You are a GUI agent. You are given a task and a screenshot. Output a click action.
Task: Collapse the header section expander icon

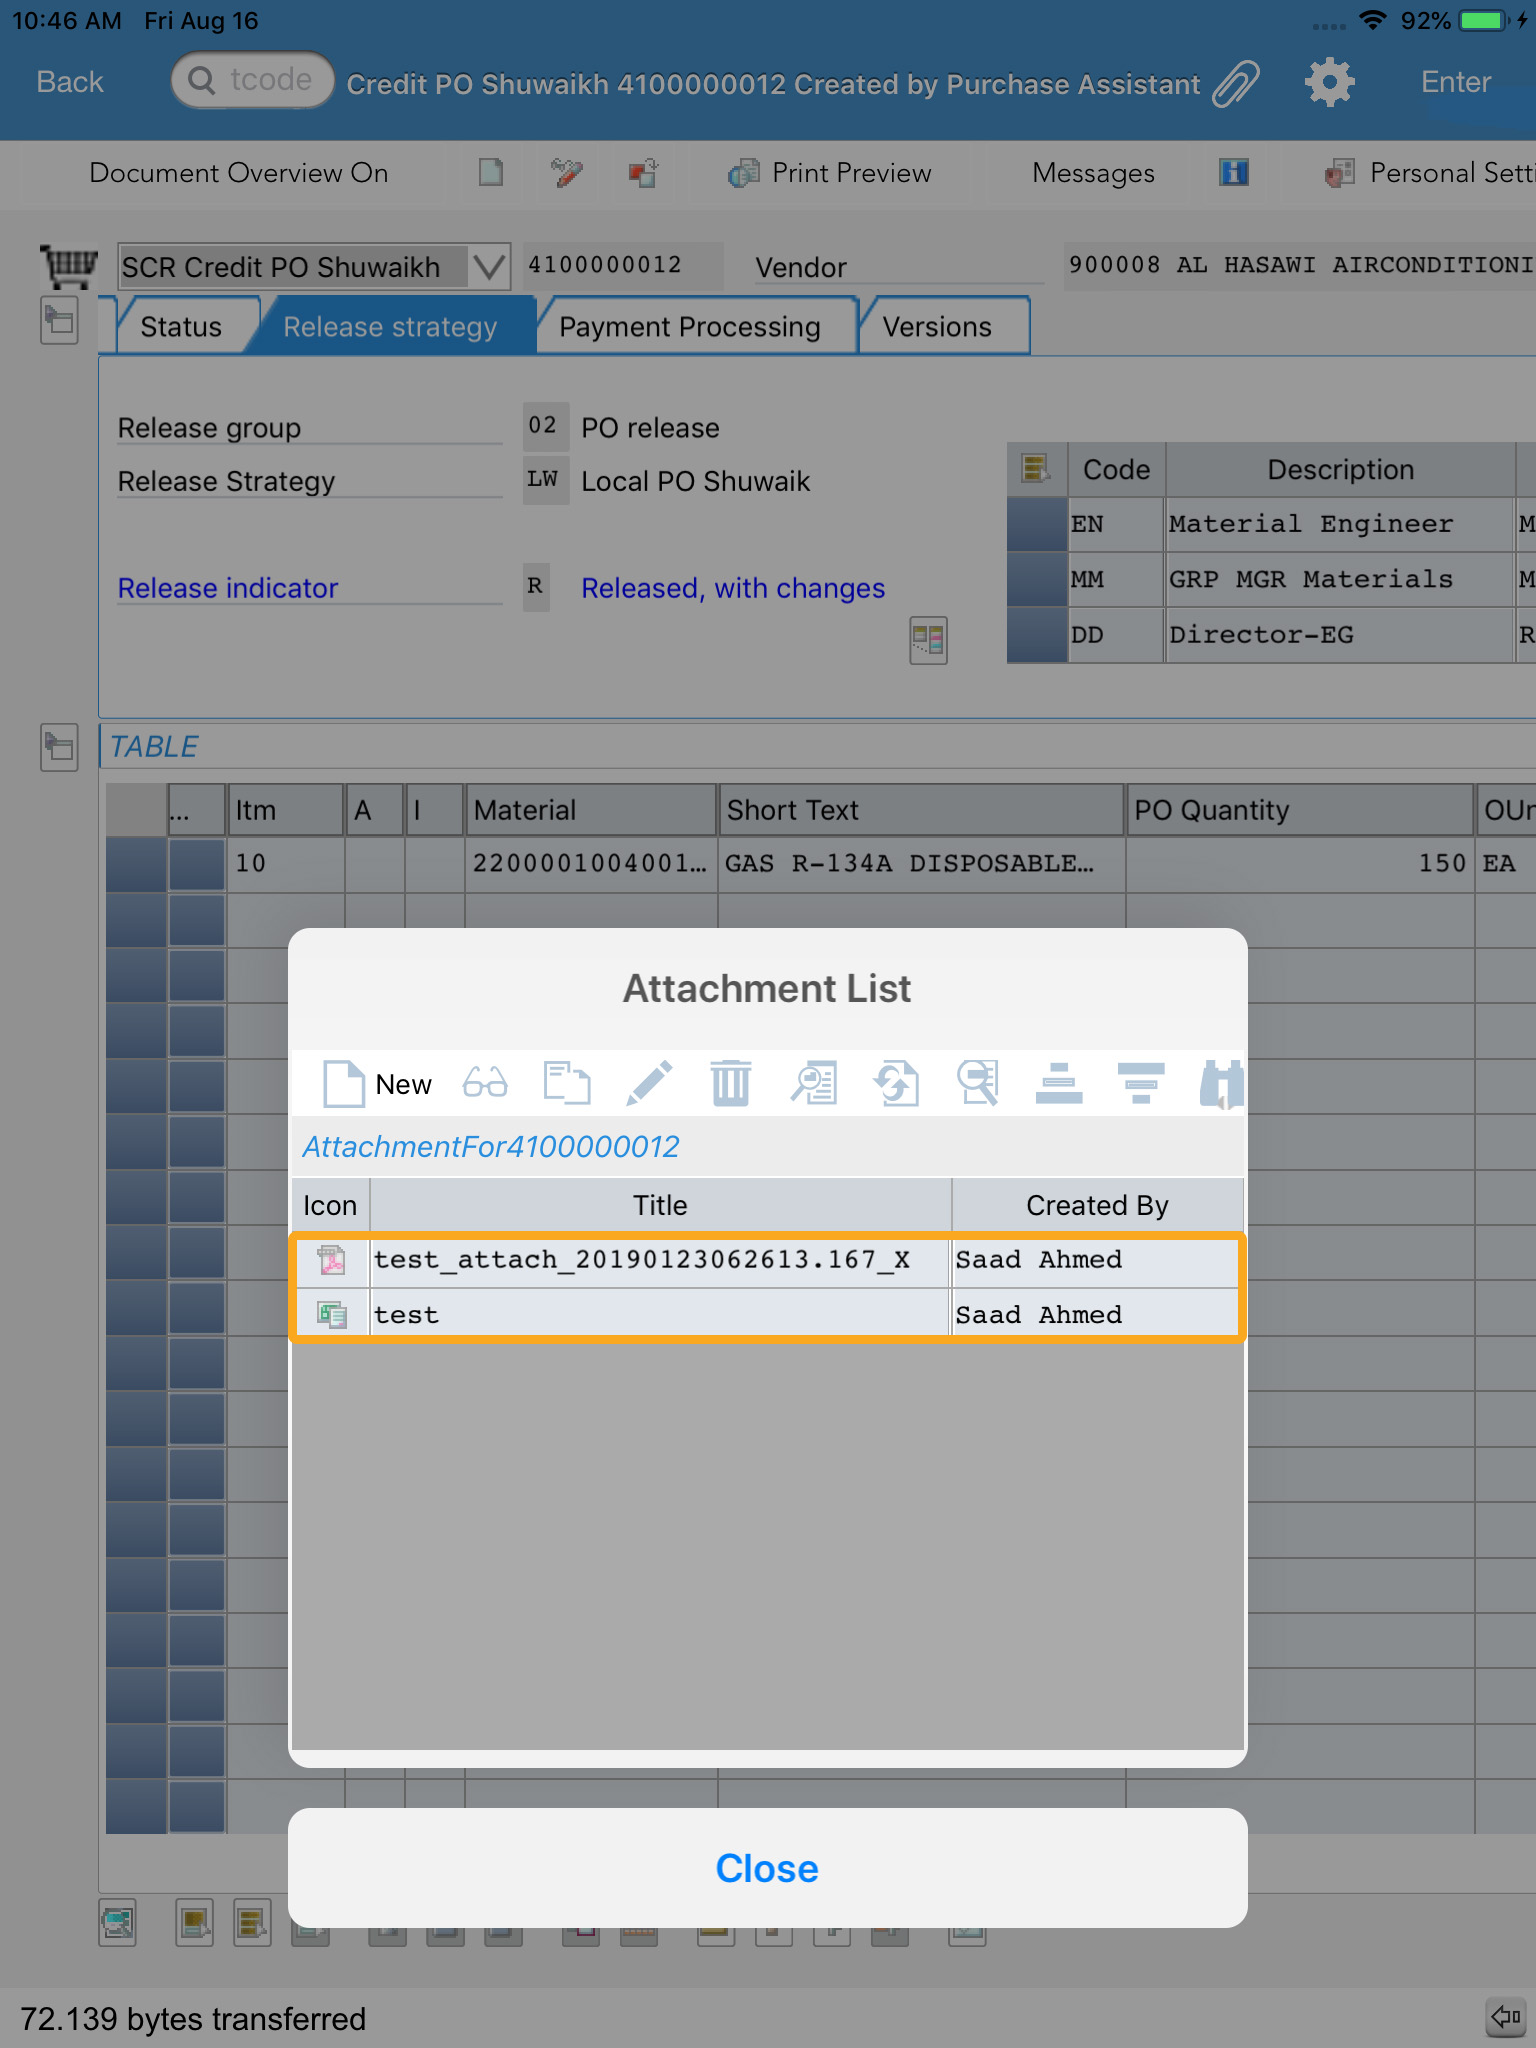pyautogui.click(x=59, y=321)
